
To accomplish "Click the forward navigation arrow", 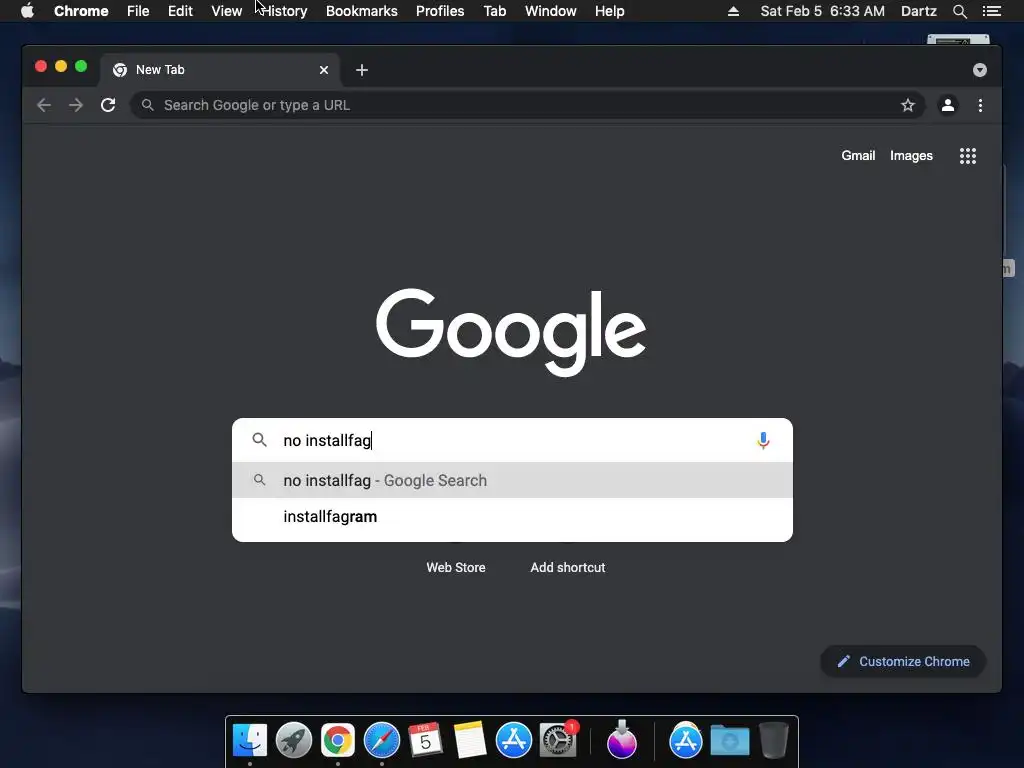I will [x=76, y=105].
